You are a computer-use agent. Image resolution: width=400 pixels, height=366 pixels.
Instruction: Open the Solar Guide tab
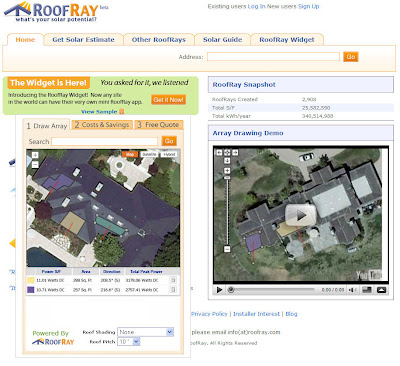(222, 40)
